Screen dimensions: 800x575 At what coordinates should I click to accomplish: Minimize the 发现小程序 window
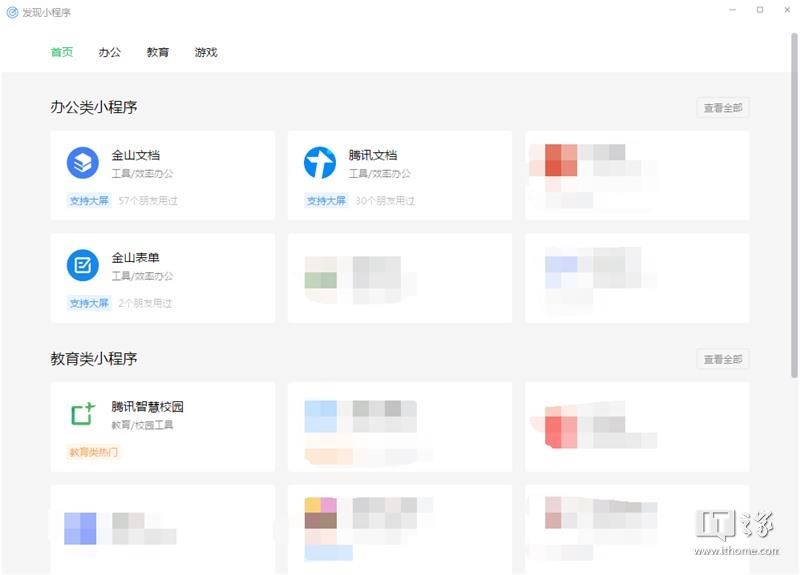point(733,10)
